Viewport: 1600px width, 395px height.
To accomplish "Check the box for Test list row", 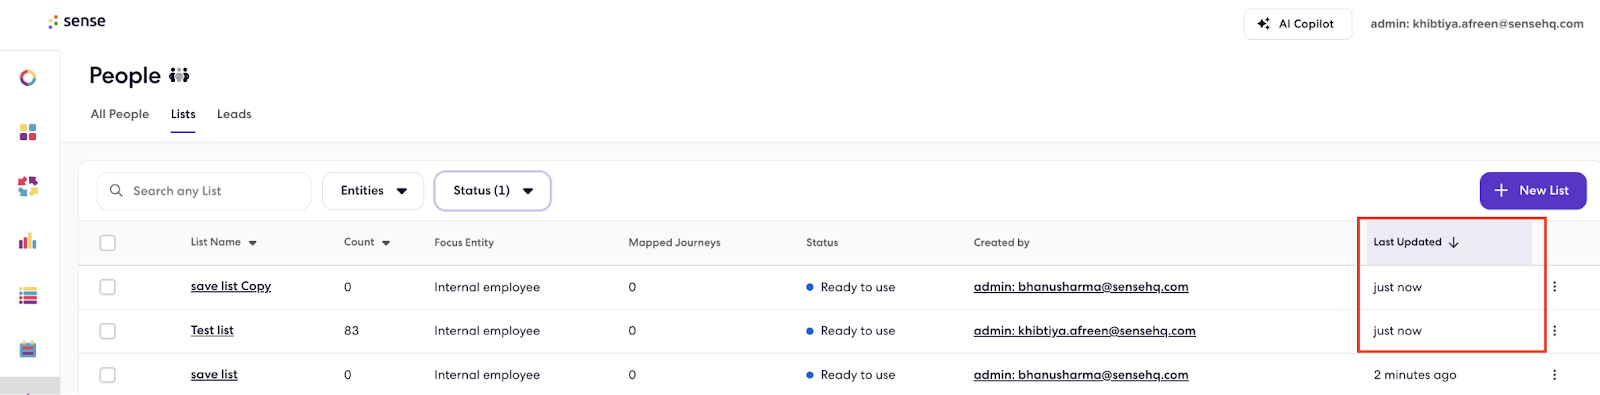I will point(108,331).
